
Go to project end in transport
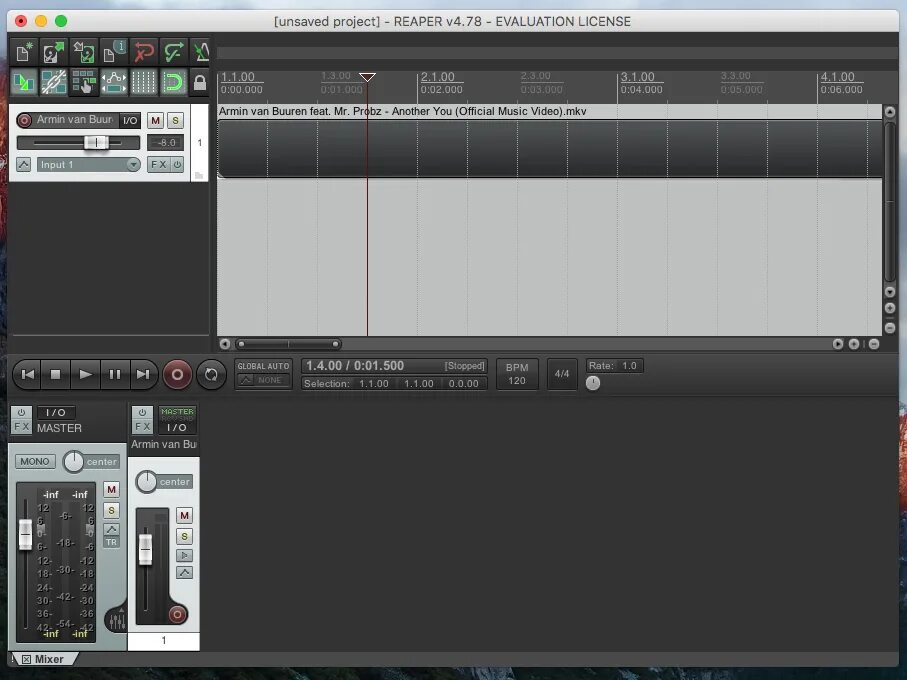coord(143,374)
